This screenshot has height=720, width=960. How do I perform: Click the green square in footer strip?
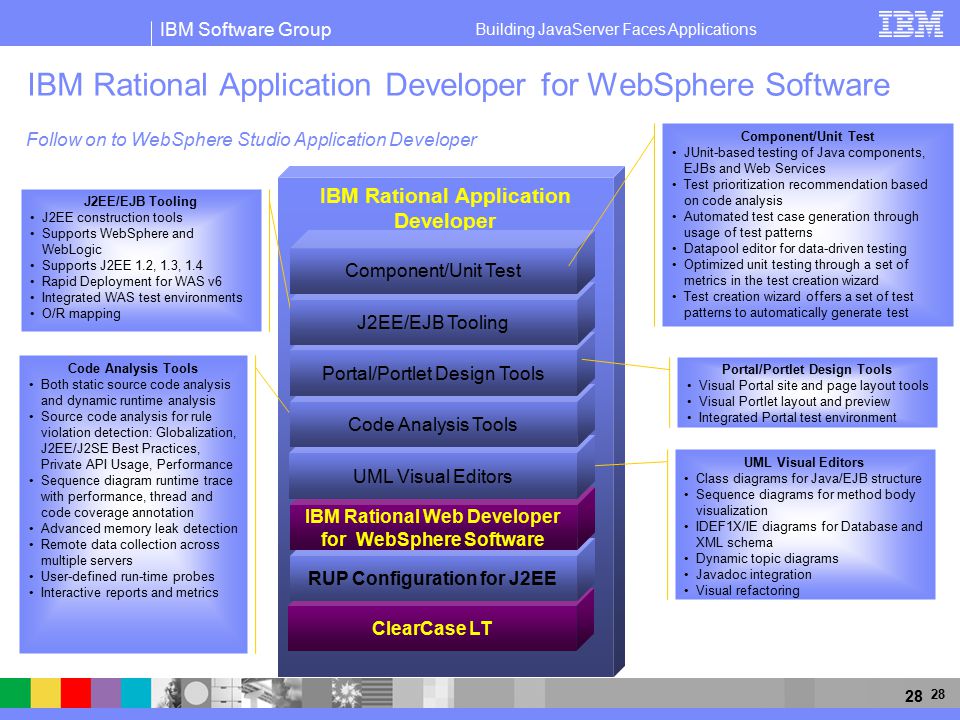coord(15,693)
